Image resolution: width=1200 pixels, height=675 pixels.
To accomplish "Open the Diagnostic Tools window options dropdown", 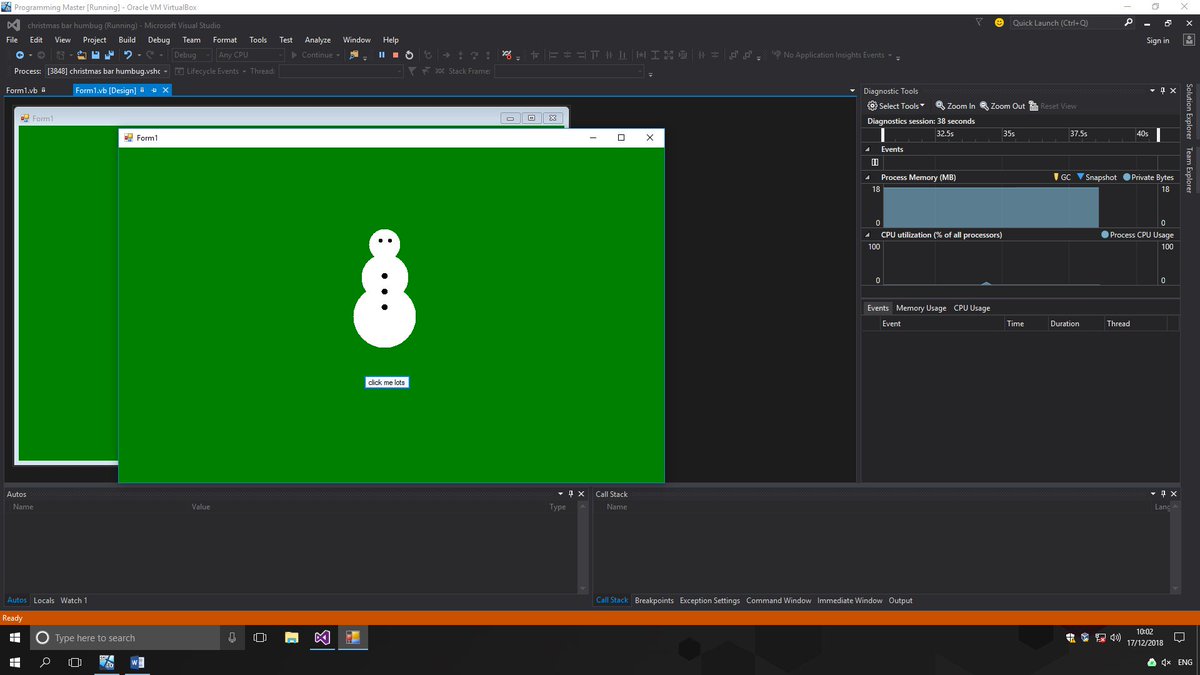I will pos(1152,91).
